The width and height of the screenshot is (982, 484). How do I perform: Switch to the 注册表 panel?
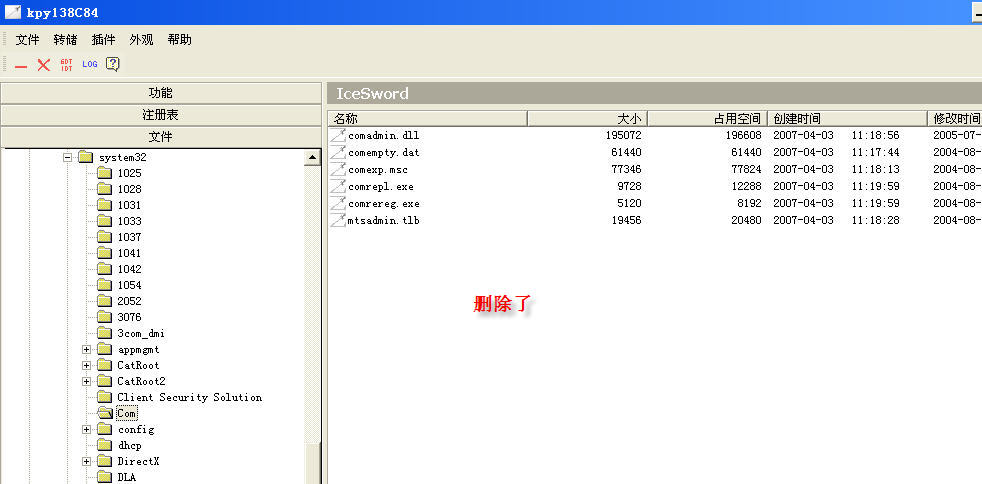click(x=161, y=115)
